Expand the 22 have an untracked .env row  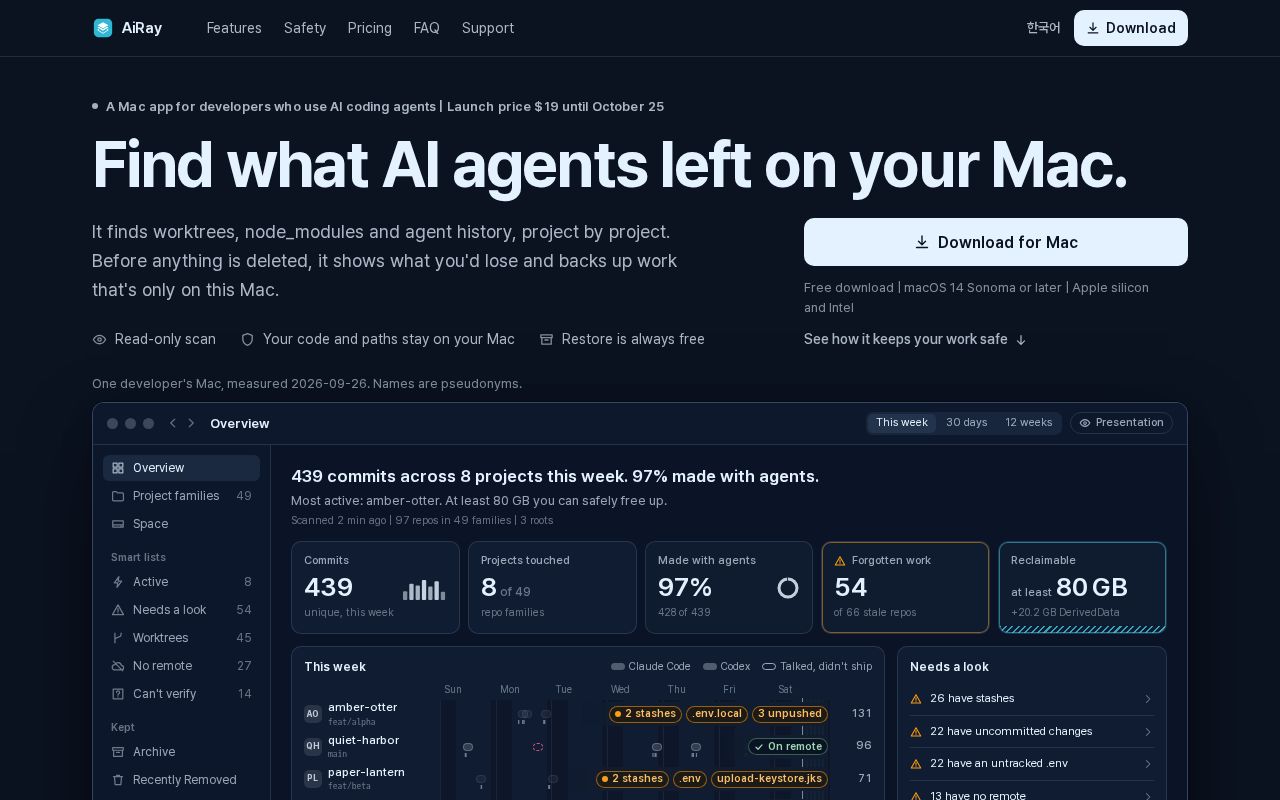pos(1032,764)
